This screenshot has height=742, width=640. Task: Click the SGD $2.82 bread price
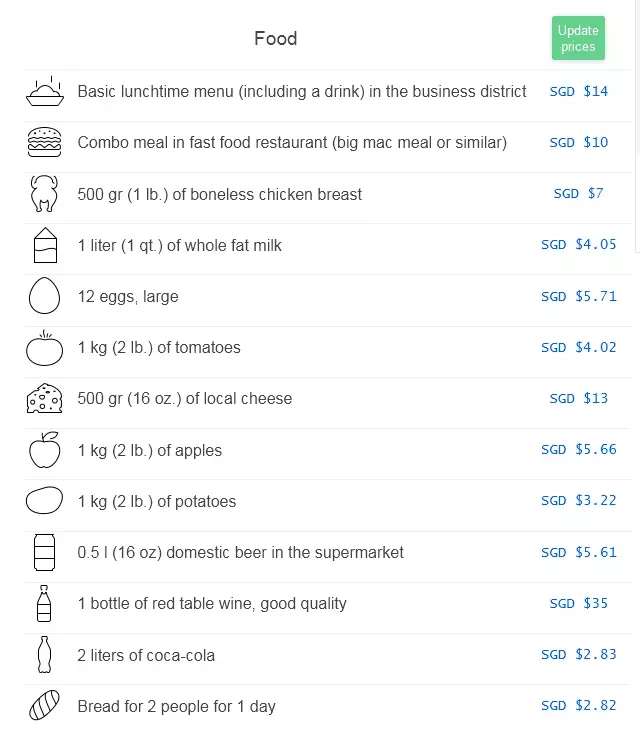(578, 706)
